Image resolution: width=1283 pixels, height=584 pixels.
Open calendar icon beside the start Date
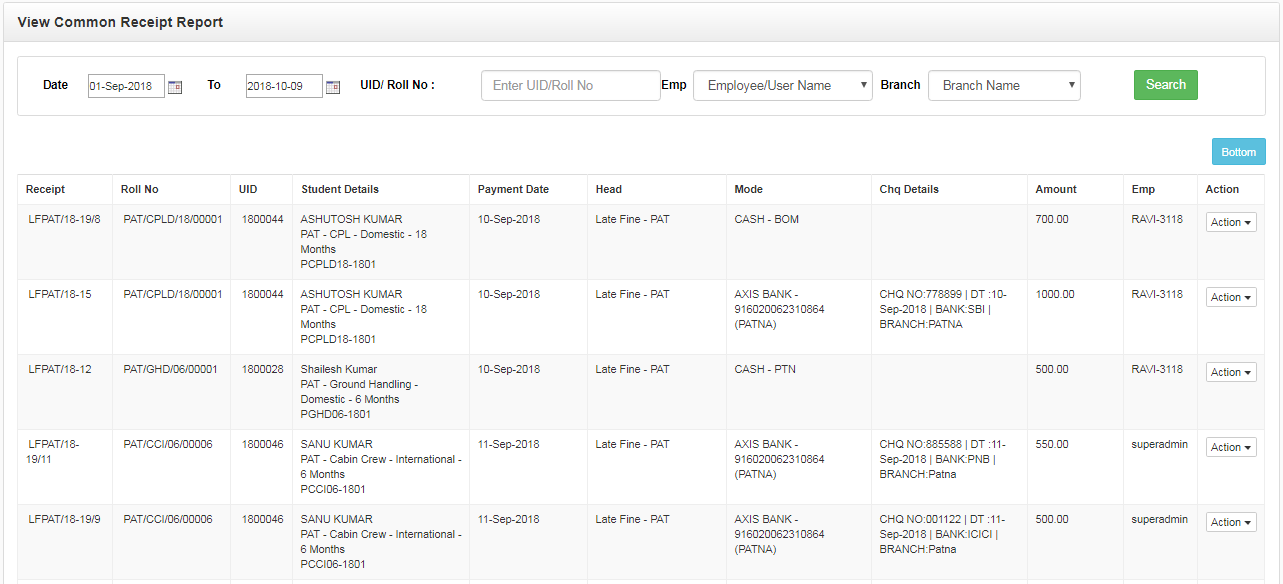(175, 87)
